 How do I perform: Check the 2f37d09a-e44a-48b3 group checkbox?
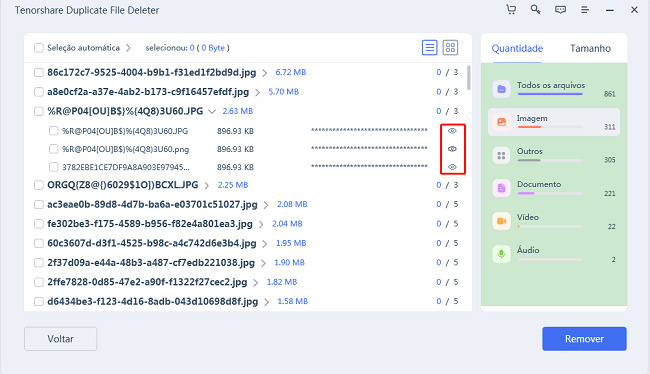click(x=39, y=263)
